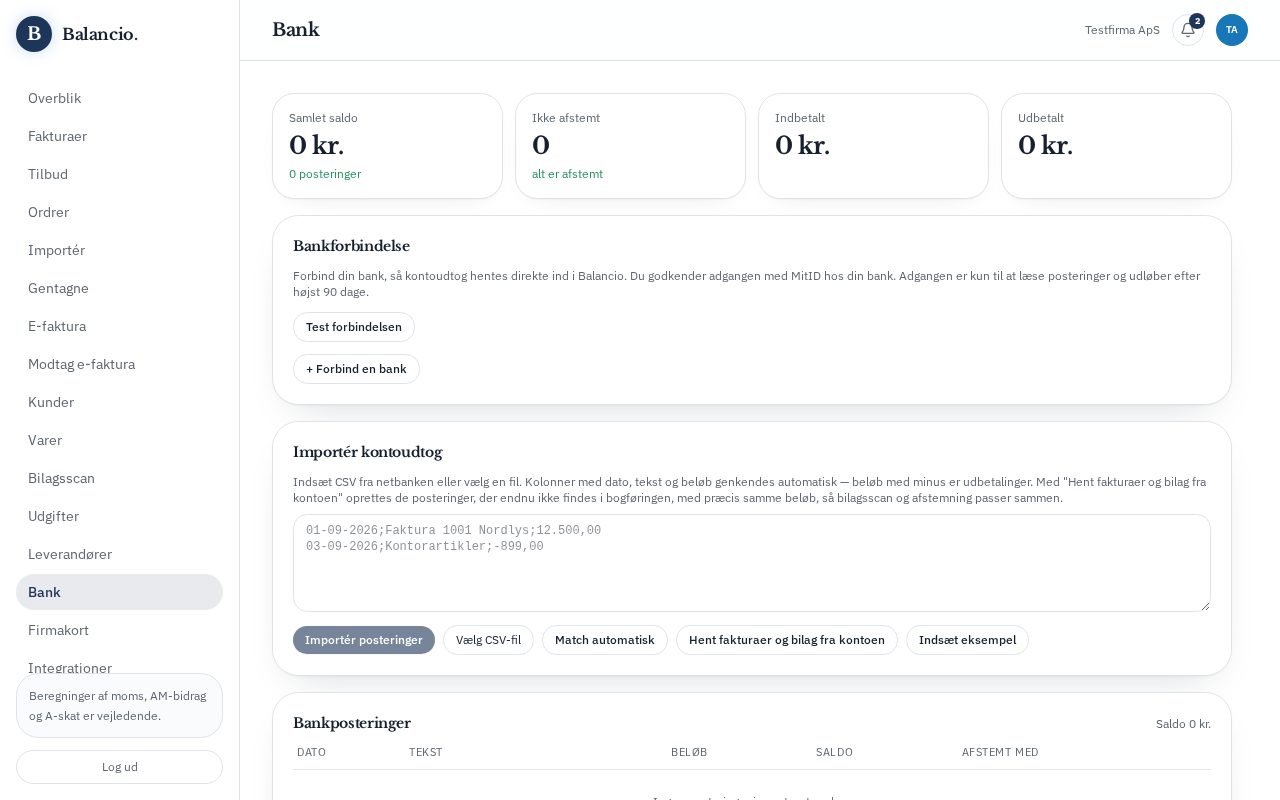Click Match automatisk button
1280x800 pixels.
coord(605,640)
